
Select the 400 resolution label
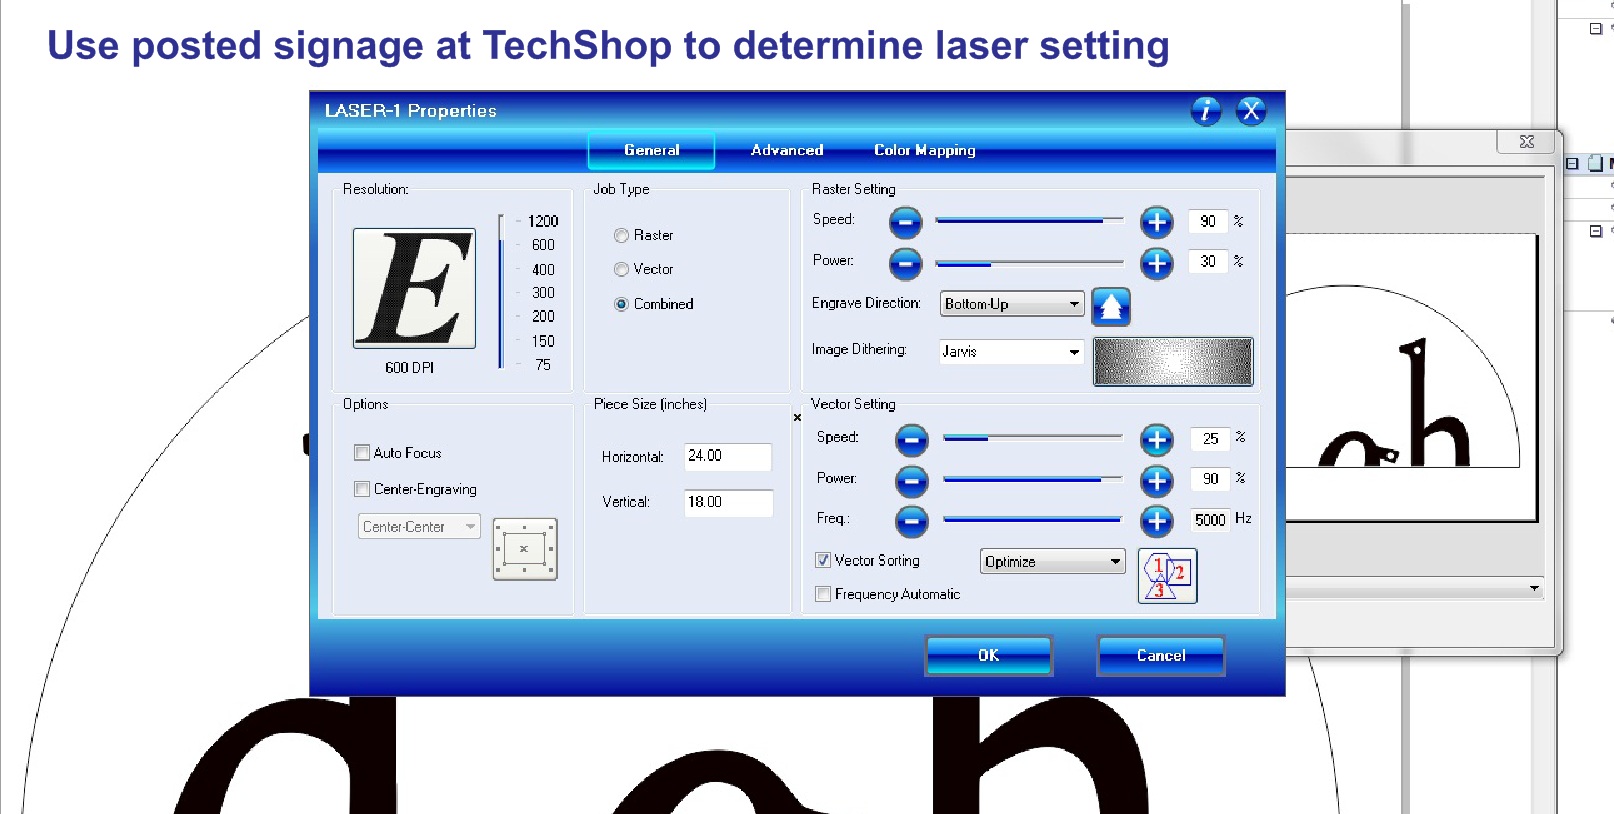point(543,270)
